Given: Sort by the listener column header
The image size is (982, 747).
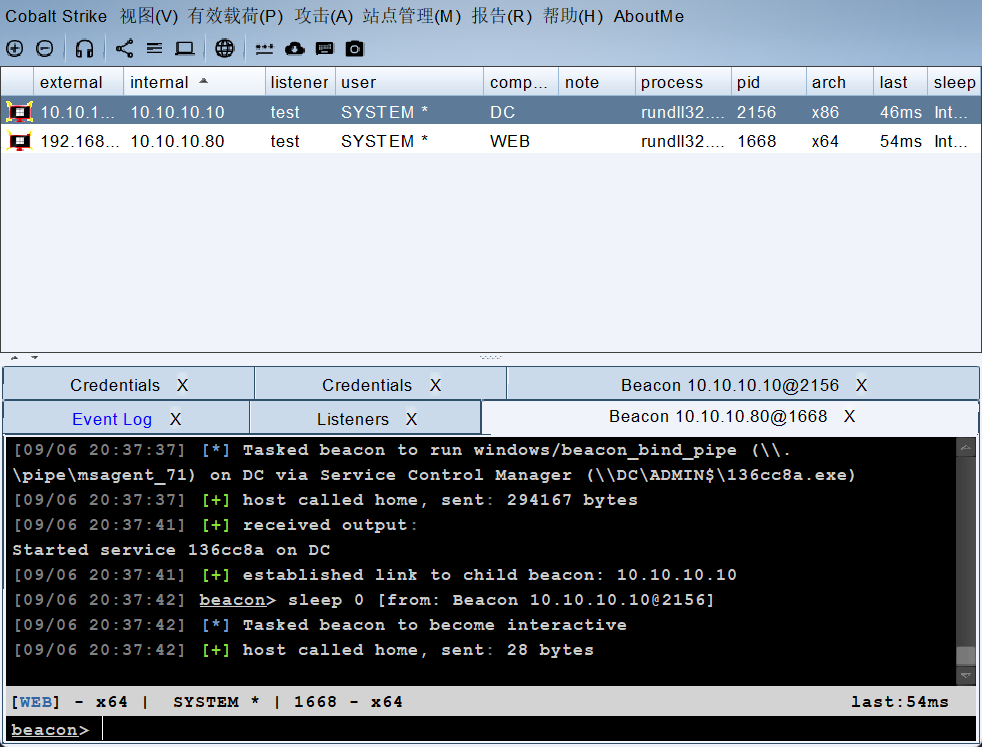Looking at the screenshot, I should point(299,82).
